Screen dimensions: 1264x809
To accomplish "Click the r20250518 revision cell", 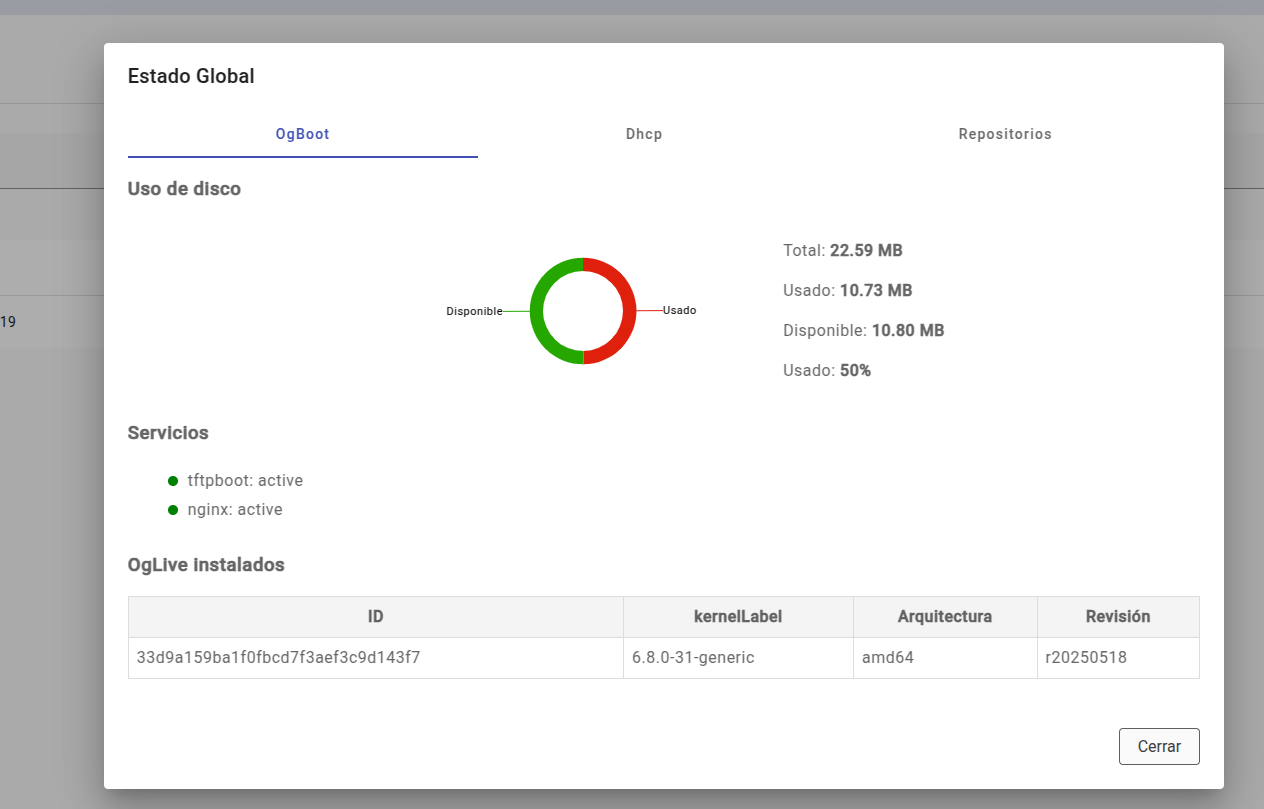I will (1085, 658).
